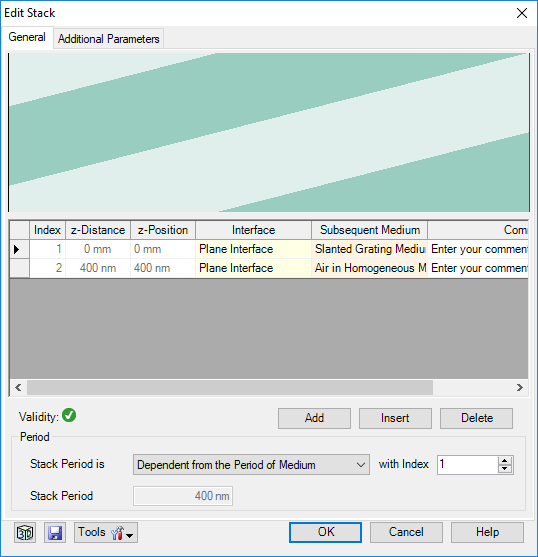The image size is (538, 557).
Task: Close the Edit Stack dialog
Action: point(522,13)
